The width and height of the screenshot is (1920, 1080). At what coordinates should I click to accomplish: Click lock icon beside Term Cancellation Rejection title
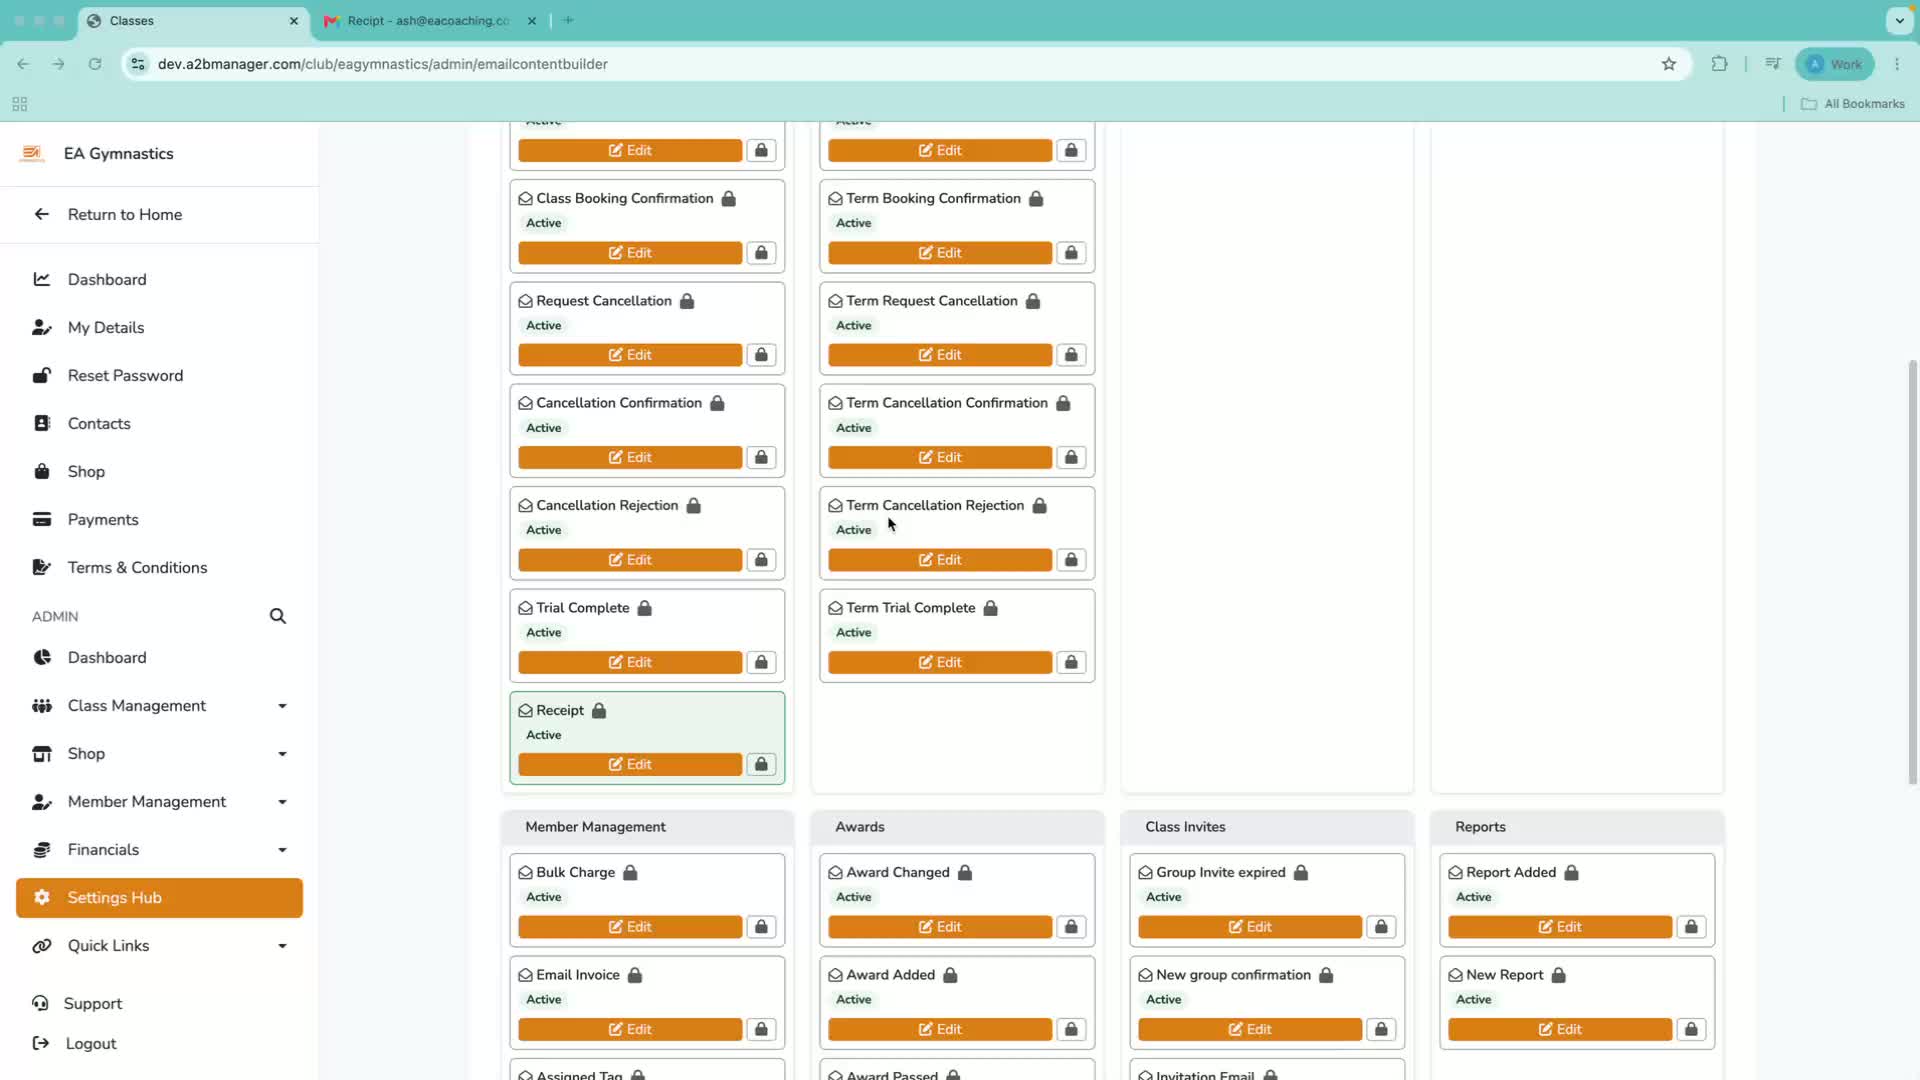click(x=1040, y=506)
